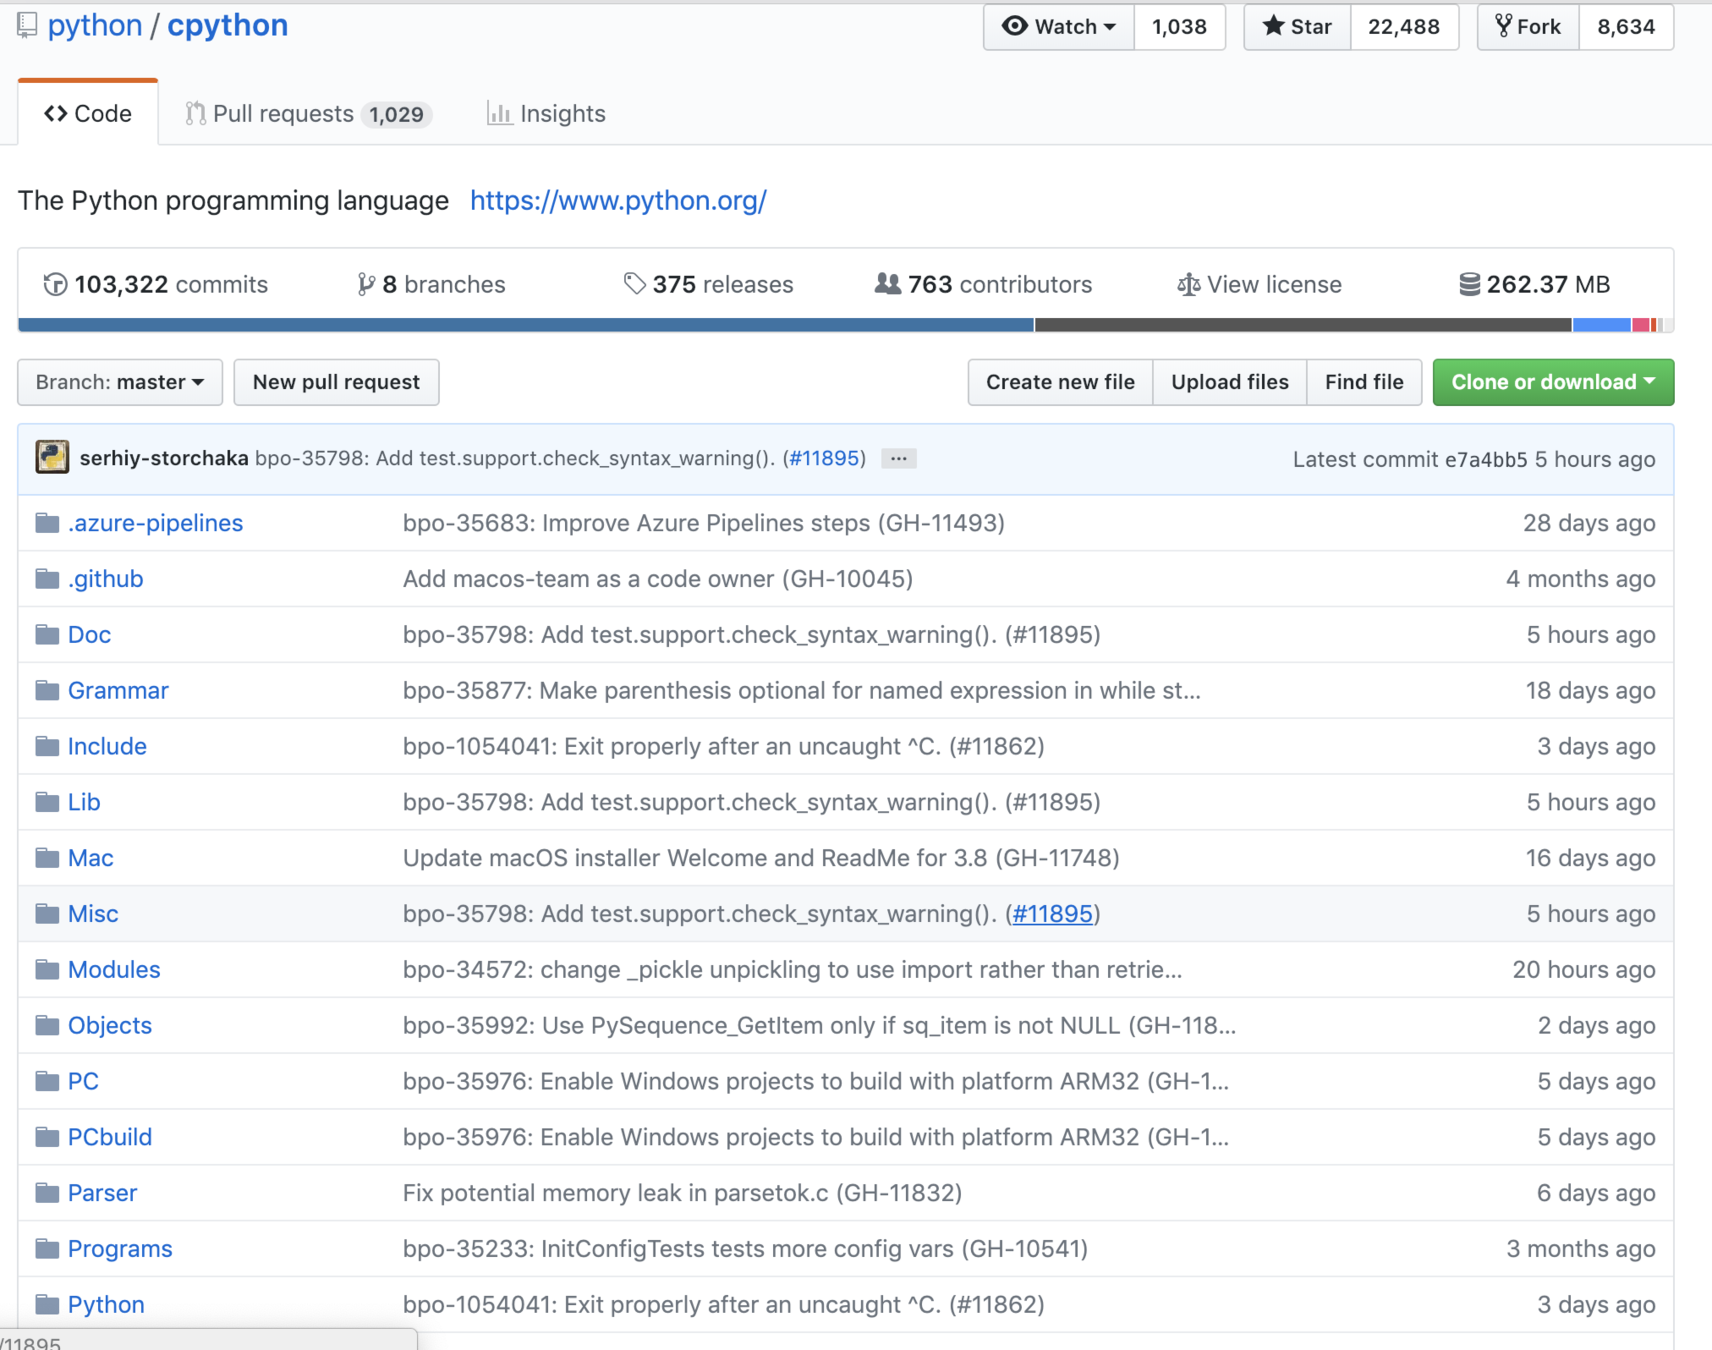
Task: Open the parsetok.c memory leak commit message
Action: pyautogui.click(x=682, y=1193)
